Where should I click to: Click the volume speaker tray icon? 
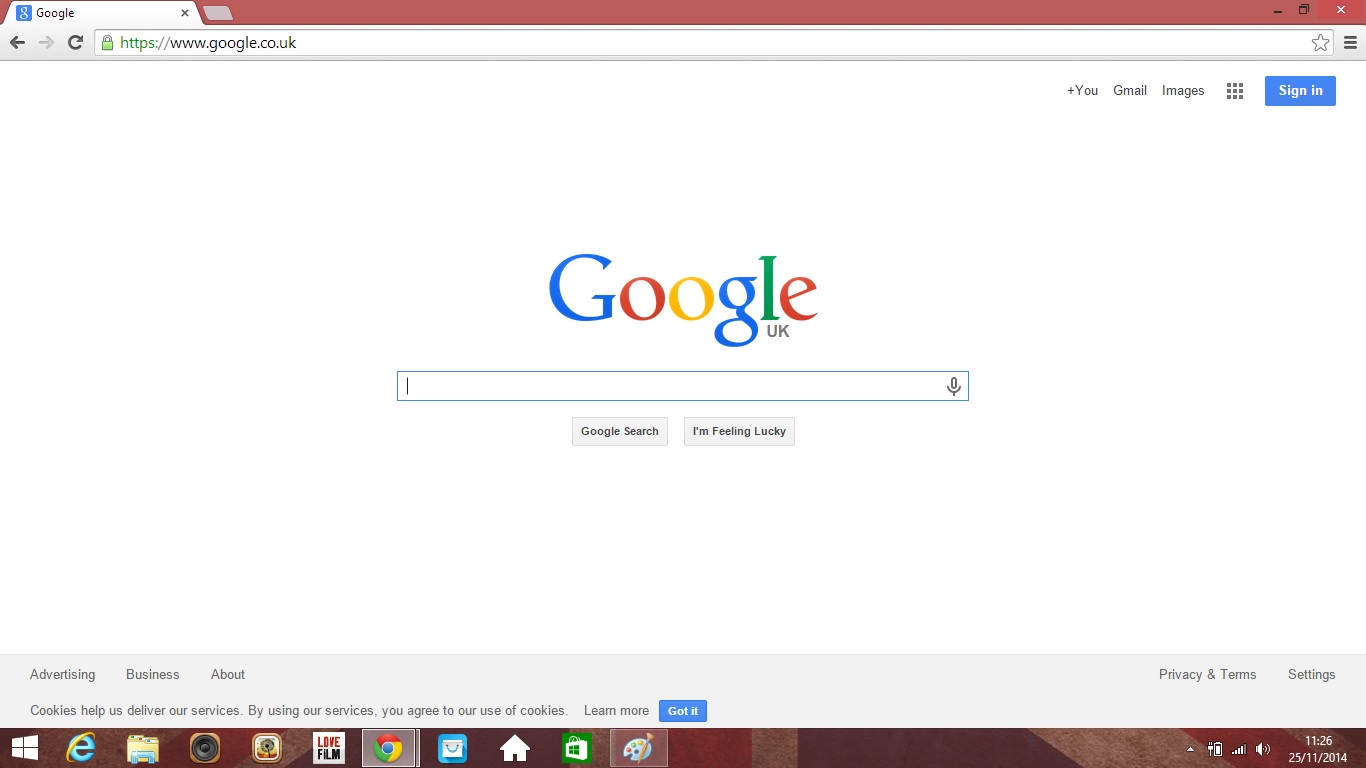click(x=1263, y=749)
